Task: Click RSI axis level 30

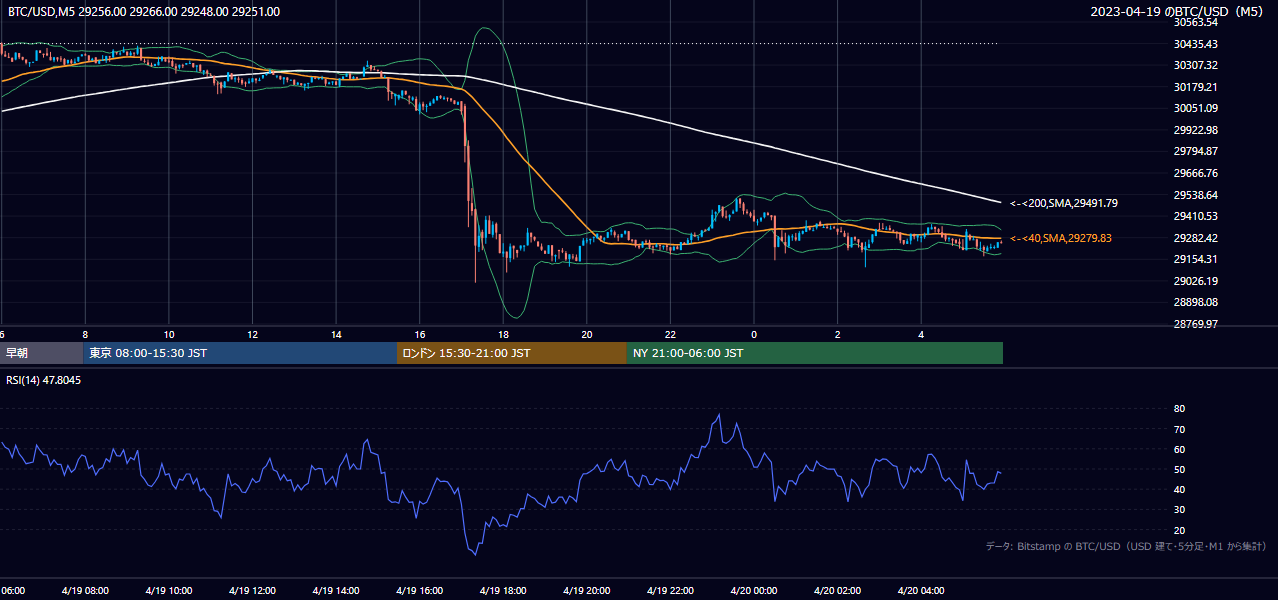Action: coord(1180,510)
